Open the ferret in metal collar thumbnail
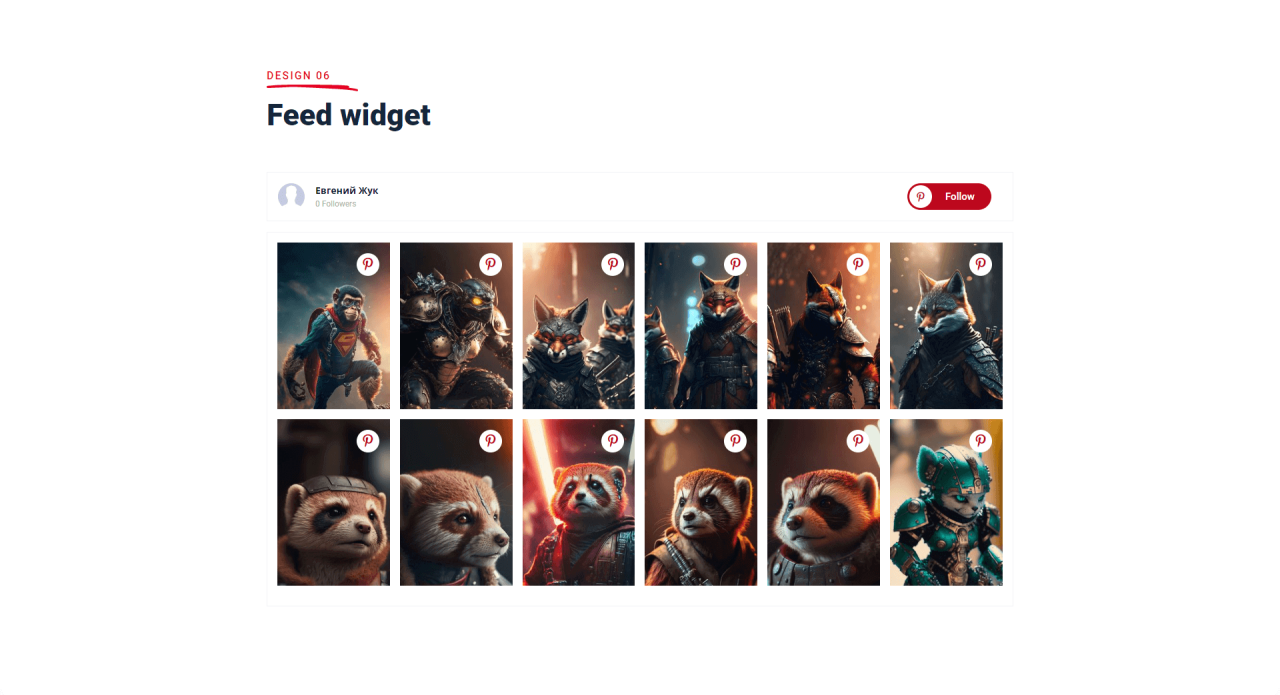Screen dimensions: 1280x695 (x=823, y=502)
